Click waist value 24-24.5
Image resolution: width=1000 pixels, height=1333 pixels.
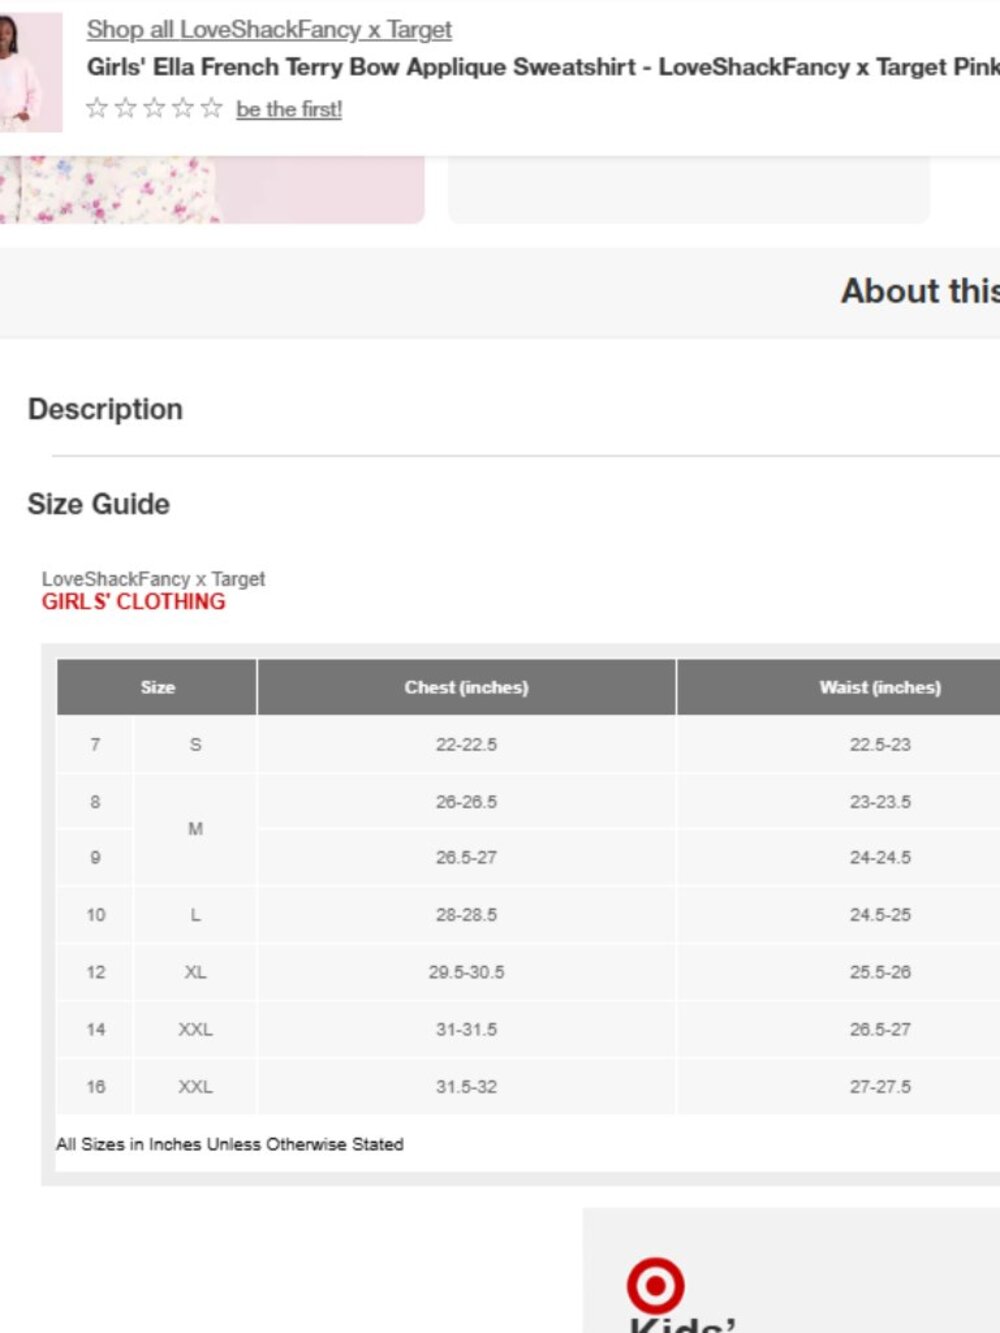click(880, 857)
